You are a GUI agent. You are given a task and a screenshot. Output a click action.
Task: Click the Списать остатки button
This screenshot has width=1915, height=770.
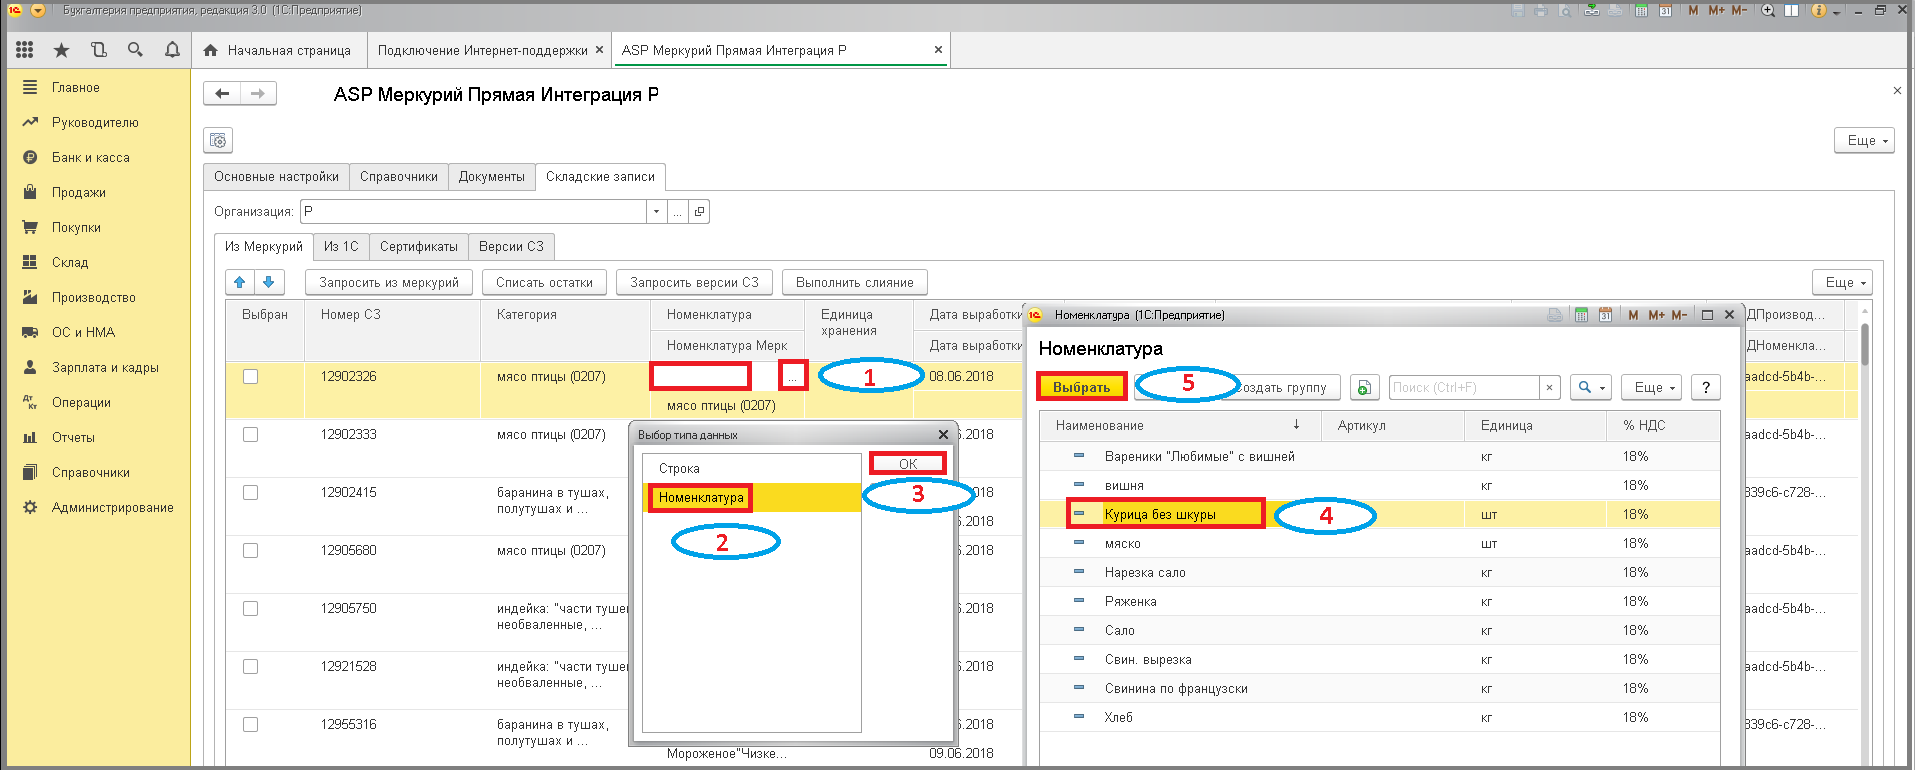click(x=544, y=282)
